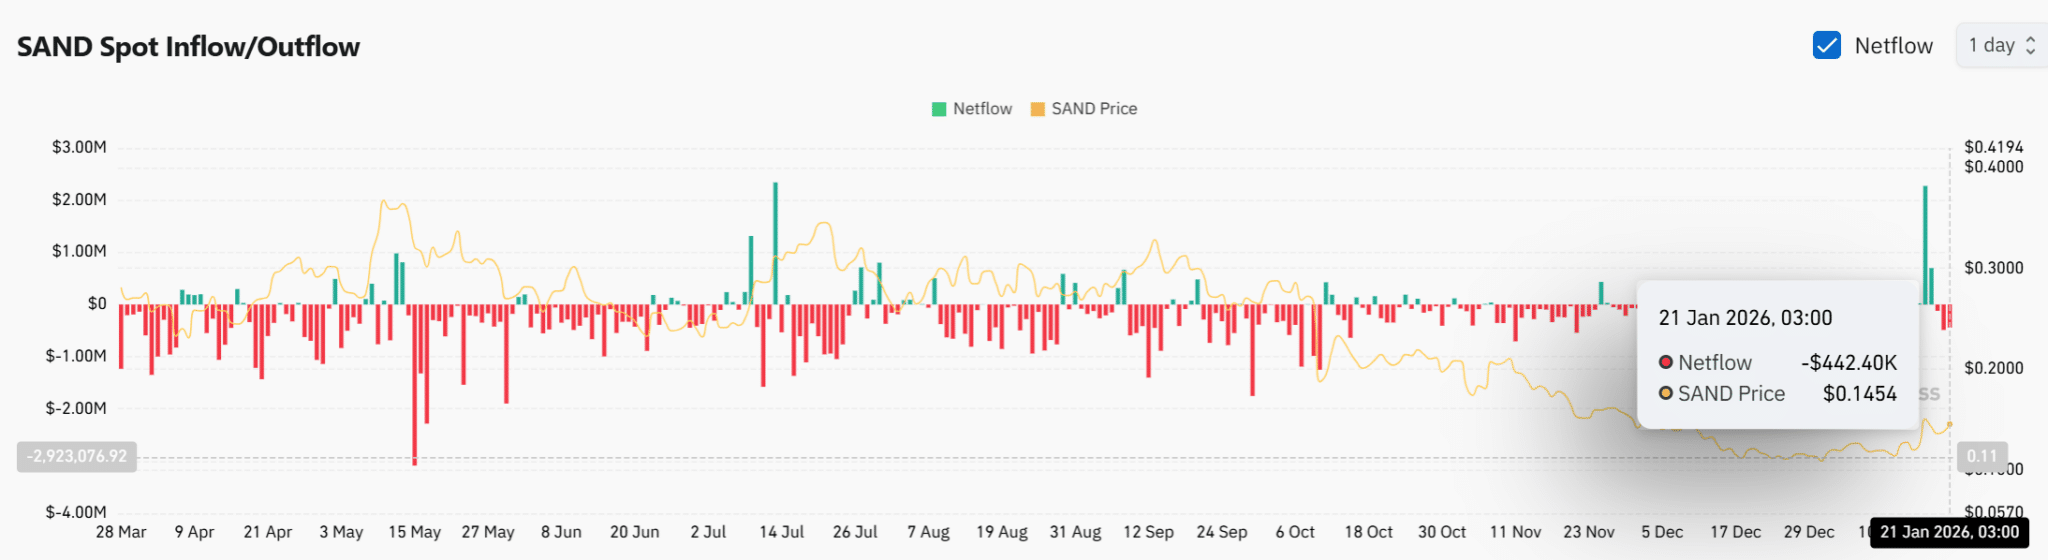Screen dimensions: 2048x560
Task: Click the 21 Jan 2026, 03:00 axis label
Action: point(1949,532)
